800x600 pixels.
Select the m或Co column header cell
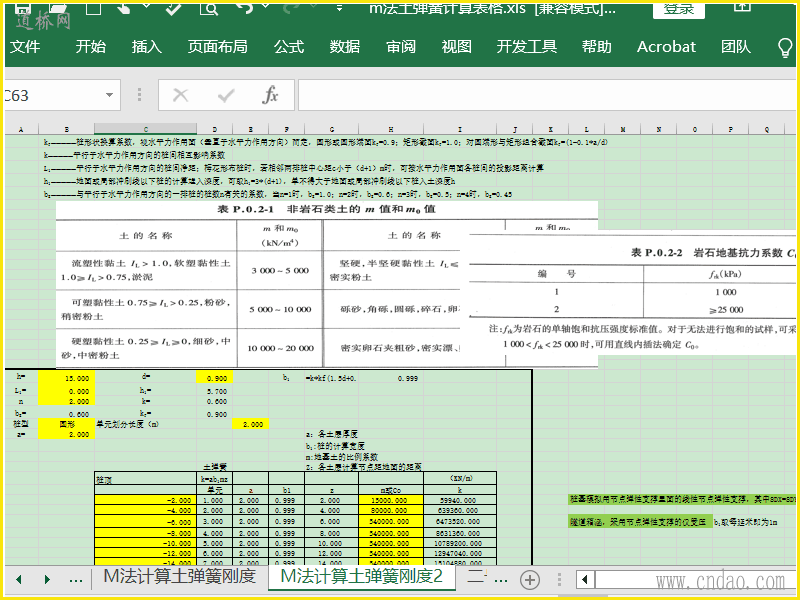(391, 490)
